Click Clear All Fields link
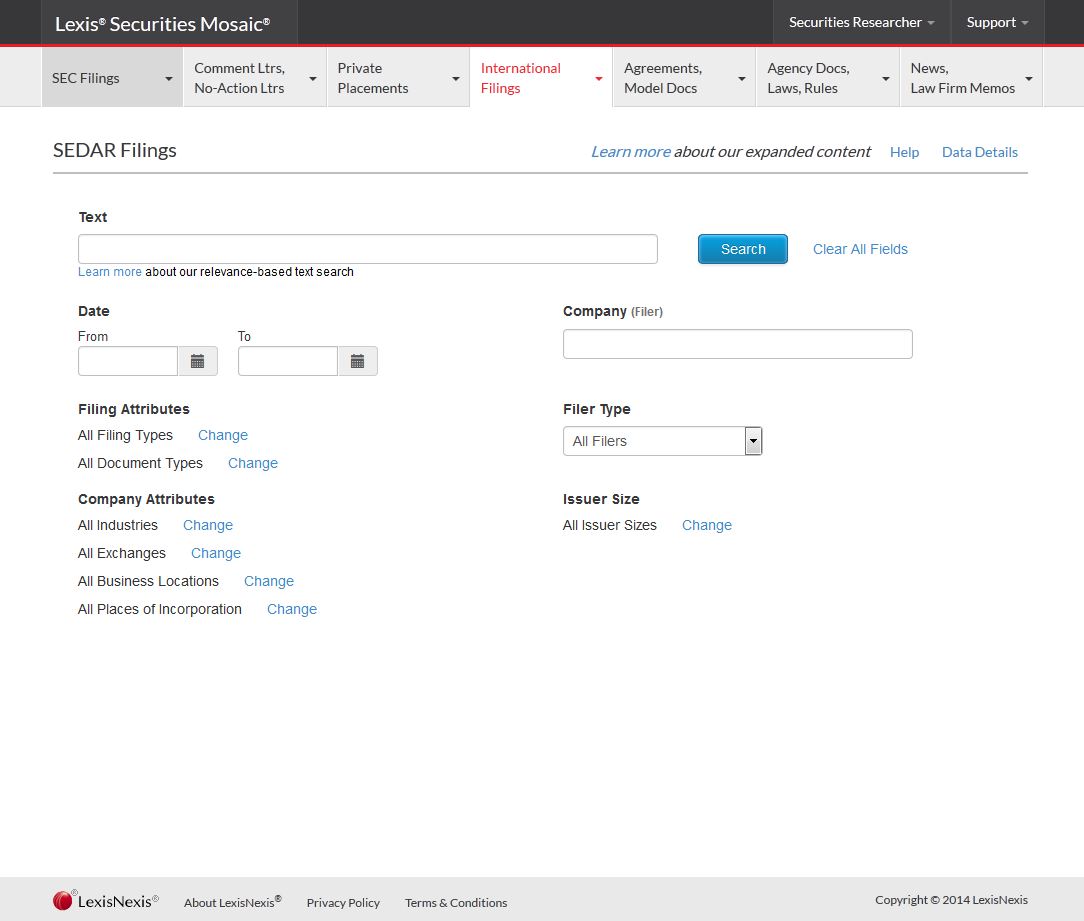1084x921 pixels. (x=860, y=249)
